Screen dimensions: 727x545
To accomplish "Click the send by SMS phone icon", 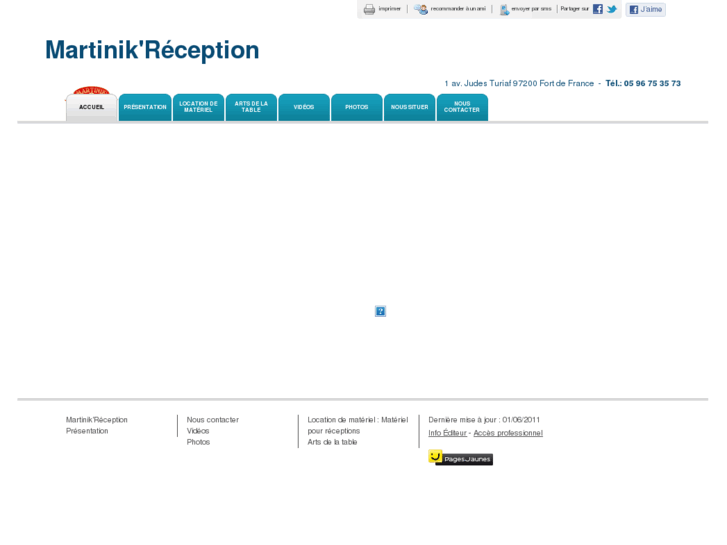I will coord(504,9).
